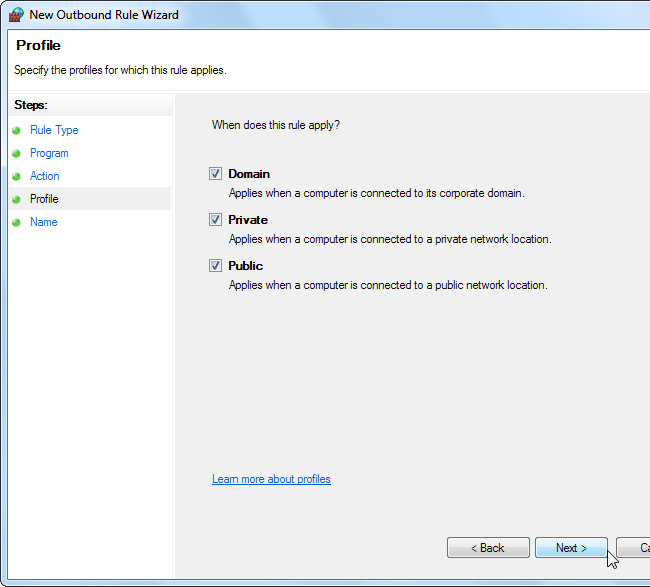Click the green bullet beside Program
This screenshot has height=587, width=650.
point(16,153)
